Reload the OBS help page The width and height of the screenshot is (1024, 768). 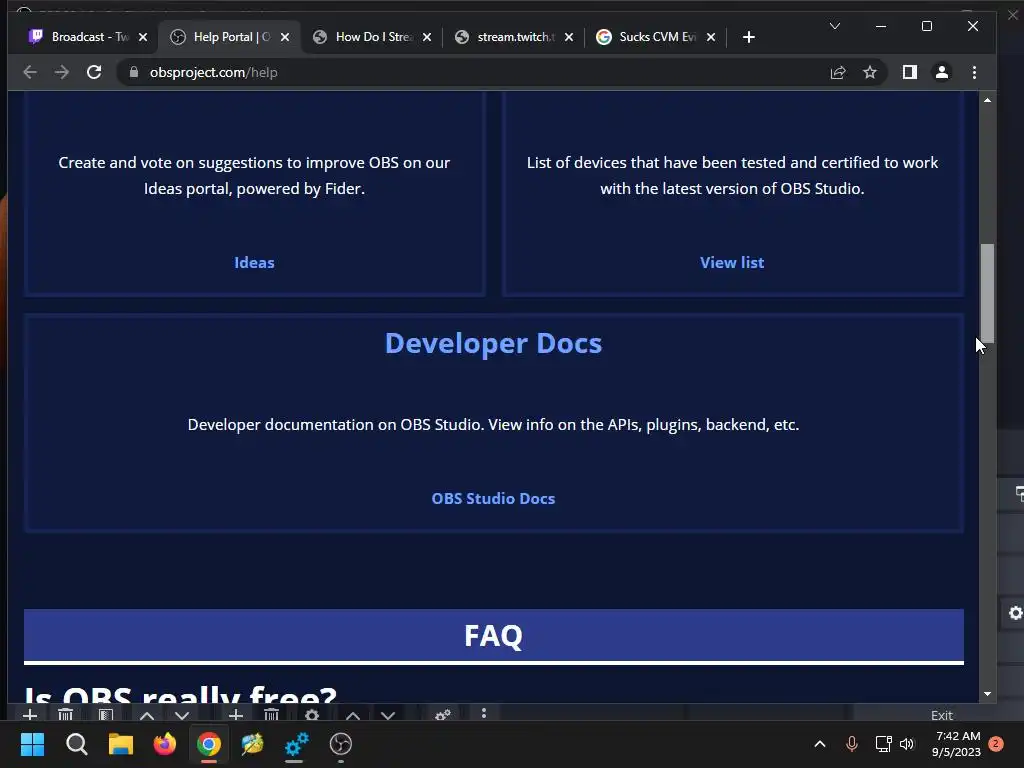pos(94,72)
